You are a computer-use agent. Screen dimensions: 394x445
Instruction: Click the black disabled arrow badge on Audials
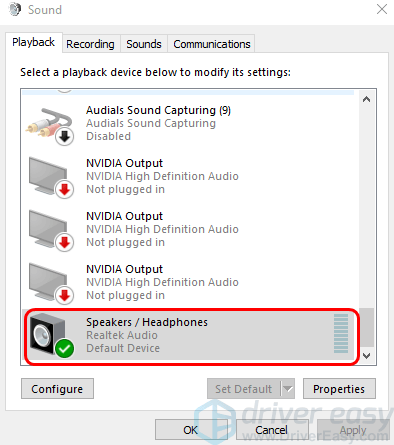(x=65, y=136)
